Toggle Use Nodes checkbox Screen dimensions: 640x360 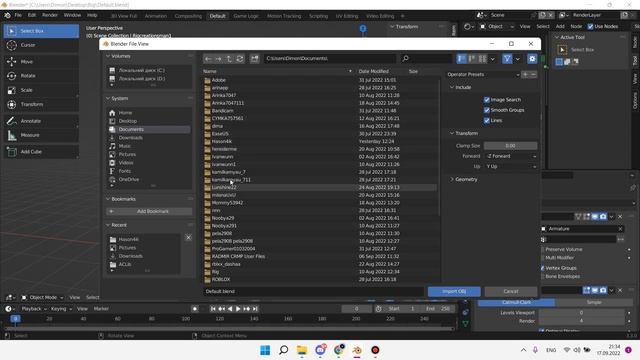tap(590, 27)
